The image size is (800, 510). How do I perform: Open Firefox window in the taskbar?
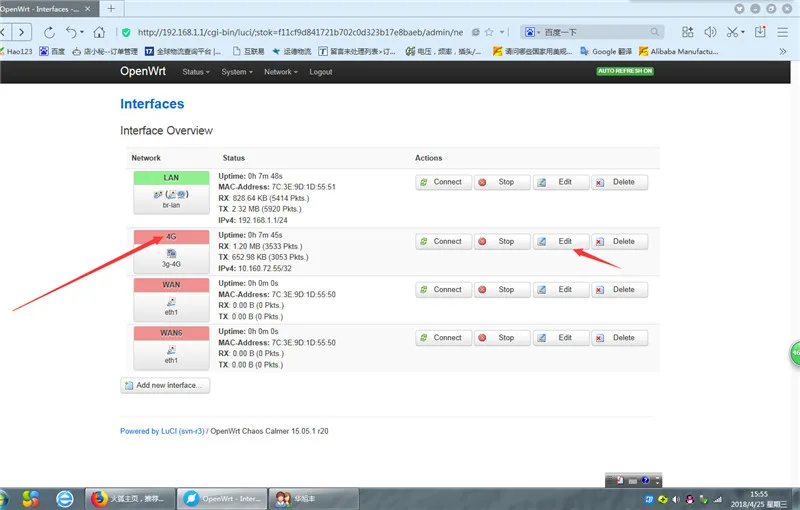(x=130, y=498)
